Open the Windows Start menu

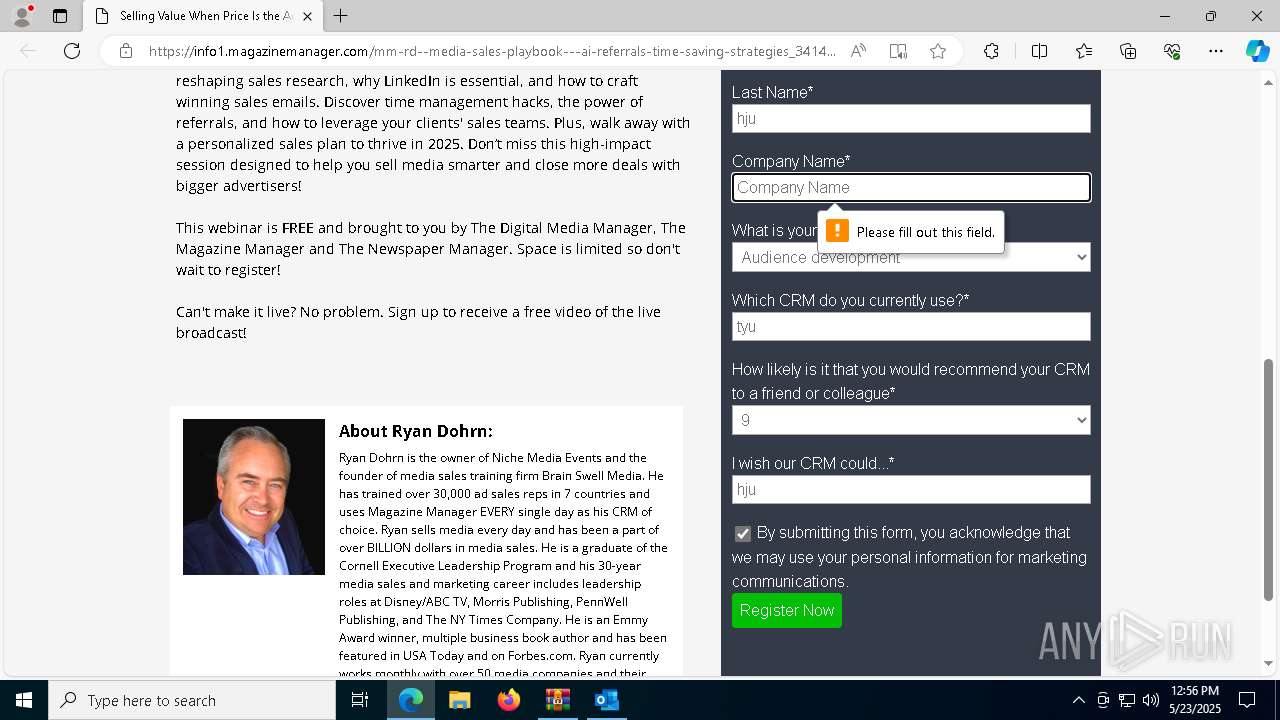pyautogui.click(x=24, y=700)
